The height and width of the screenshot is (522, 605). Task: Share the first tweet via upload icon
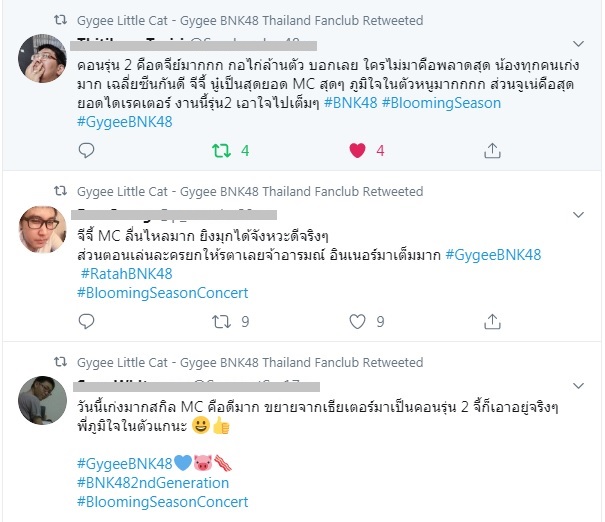[x=492, y=150]
